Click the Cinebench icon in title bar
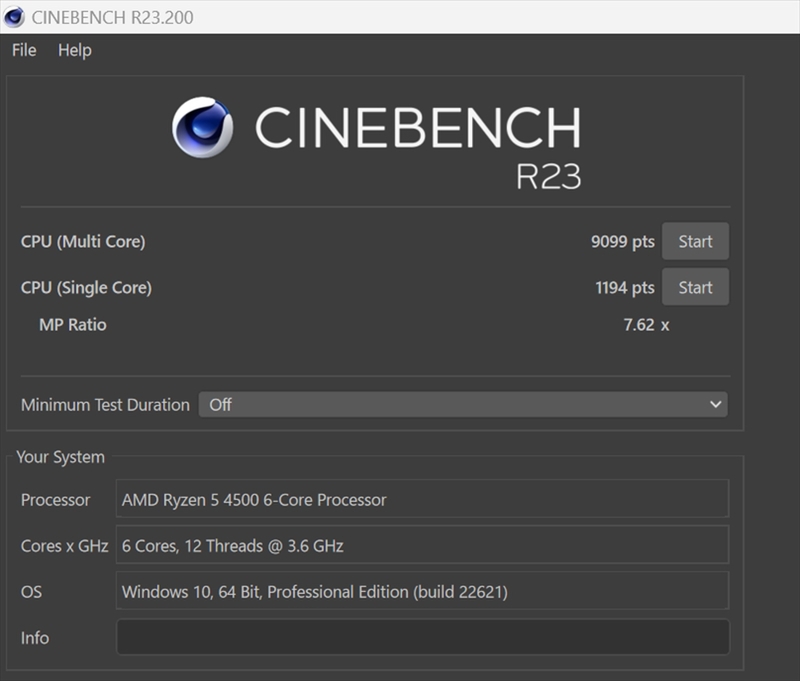The image size is (800, 681). 14,17
